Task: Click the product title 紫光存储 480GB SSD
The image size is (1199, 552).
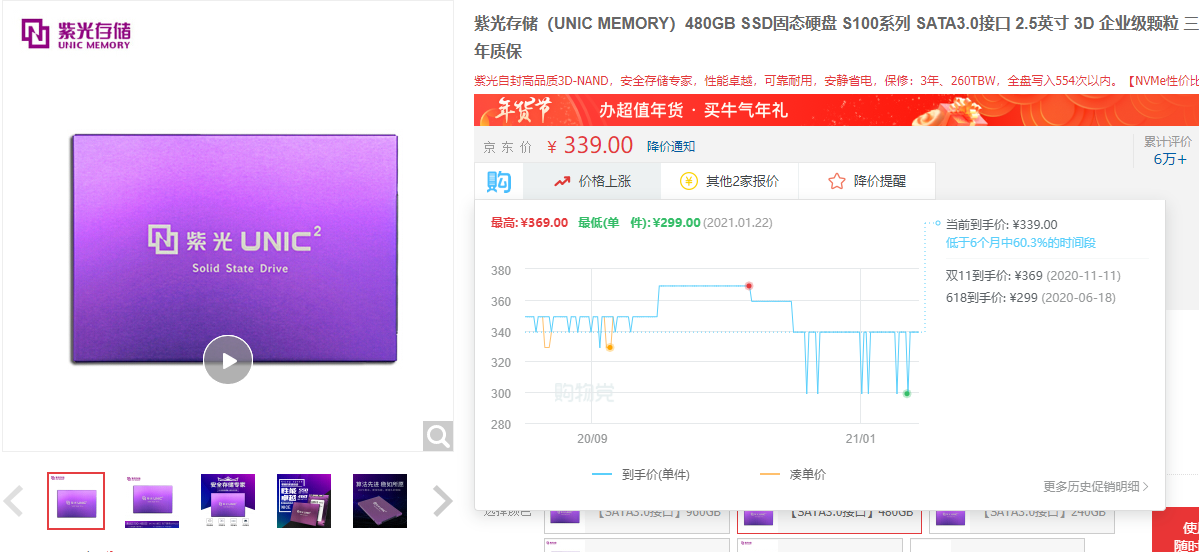Action: (x=836, y=37)
